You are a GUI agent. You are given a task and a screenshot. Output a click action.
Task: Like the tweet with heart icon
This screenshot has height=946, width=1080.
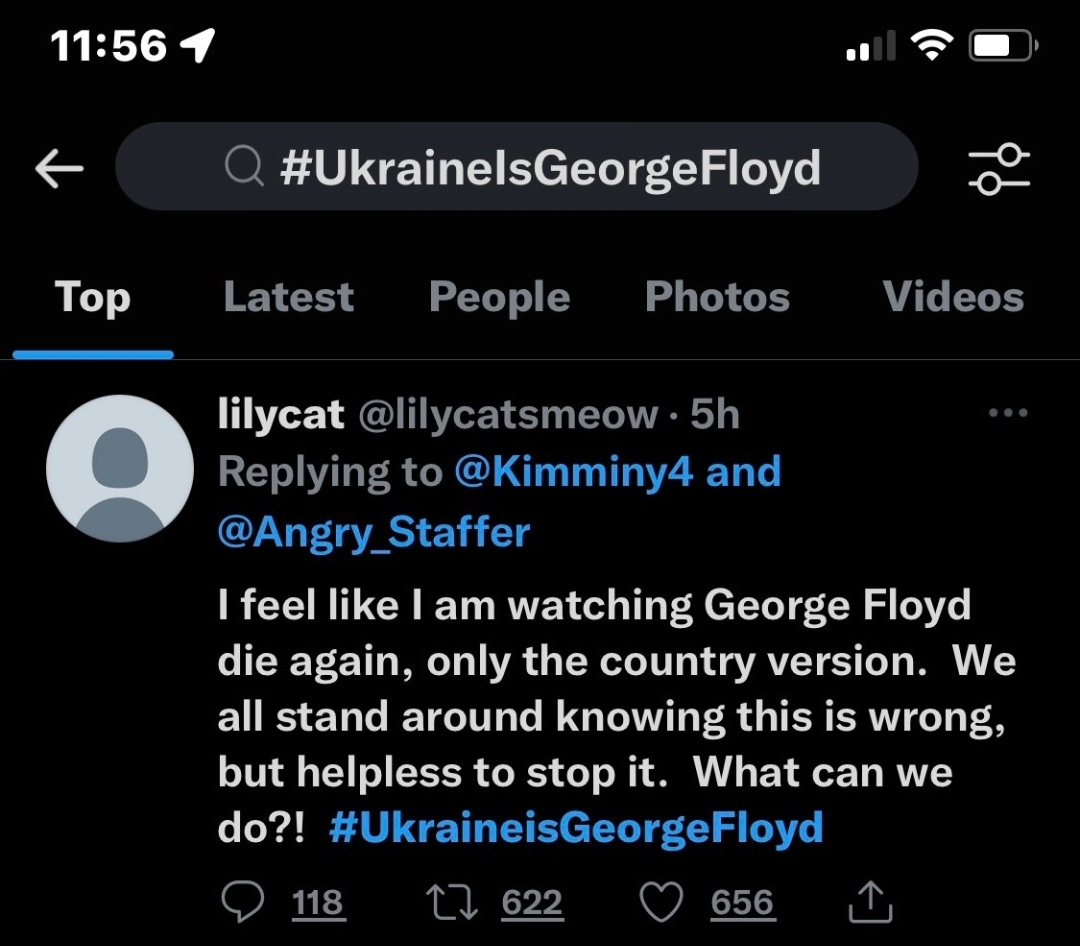tap(659, 902)
